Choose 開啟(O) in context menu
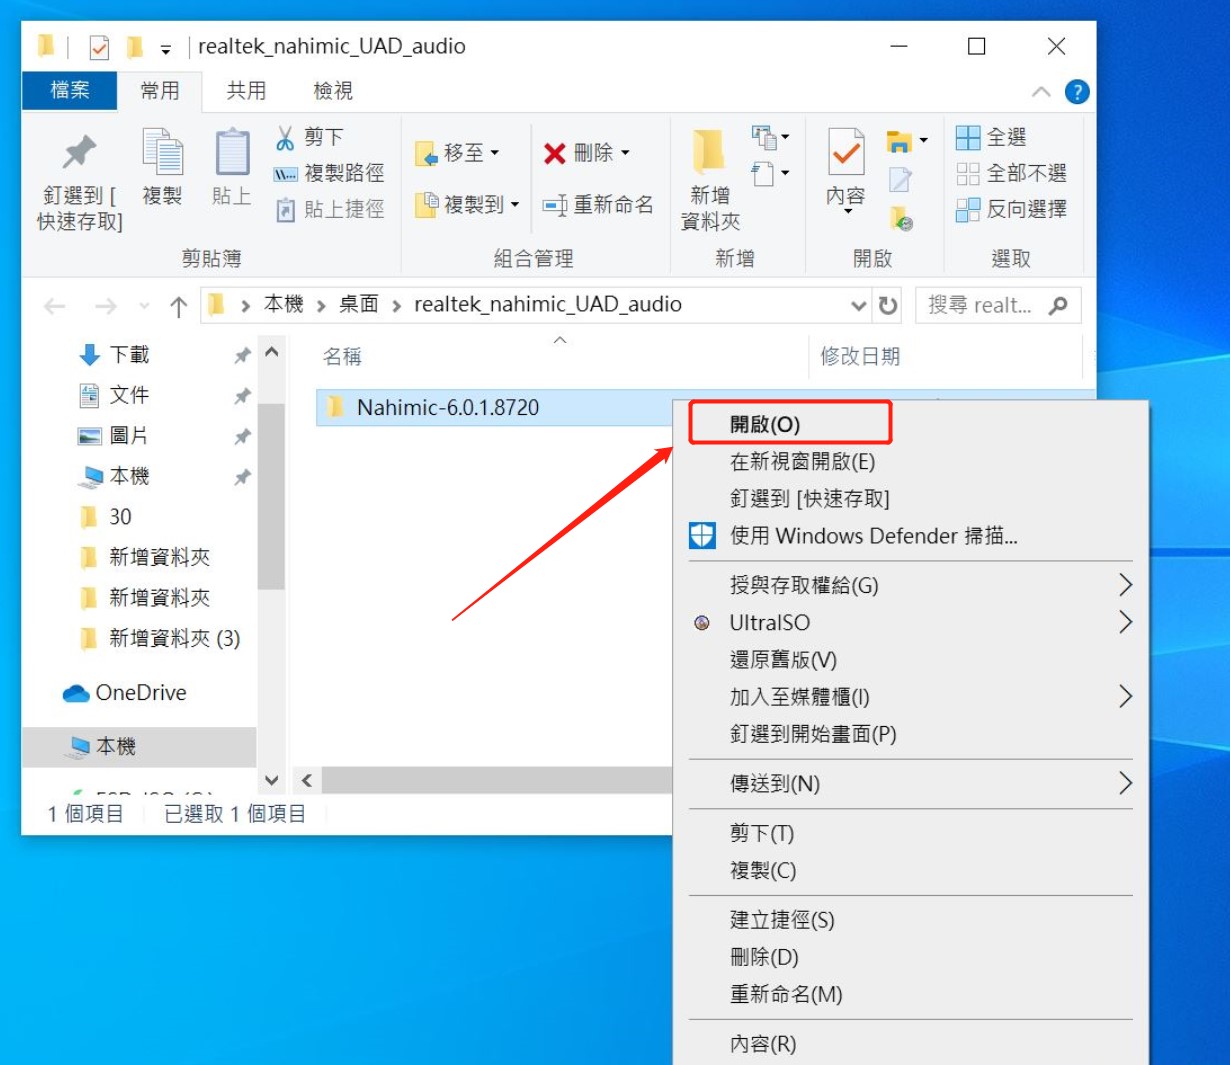Image resolution: width=1230 pixels, height=1065 pixels. click(x=765, y=424)
